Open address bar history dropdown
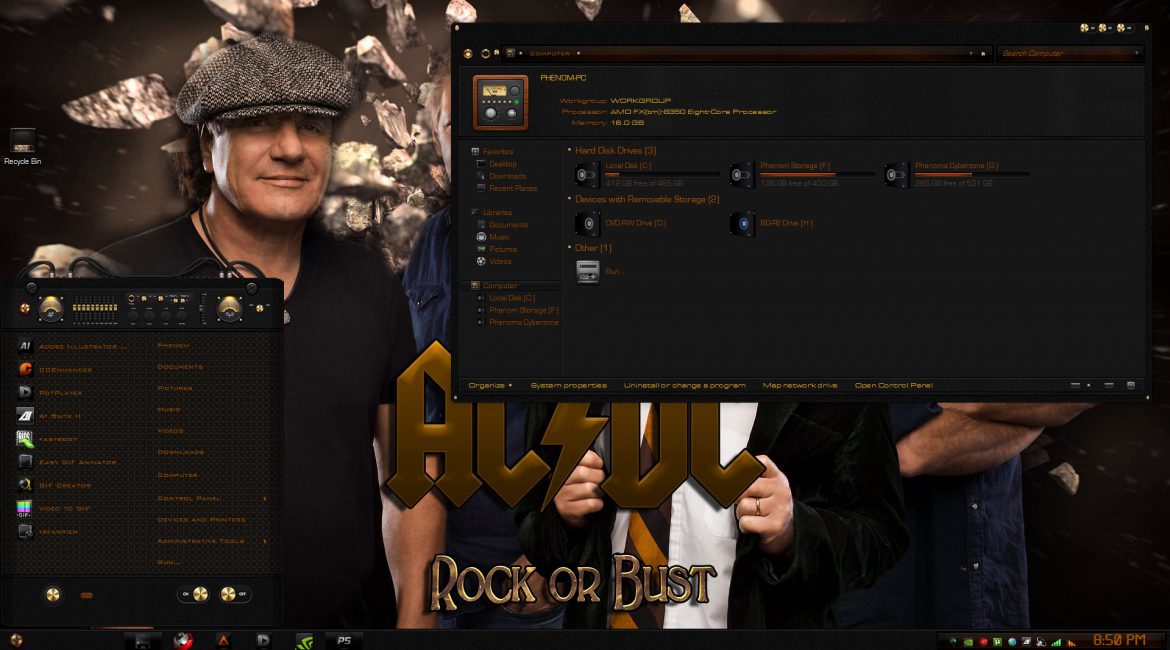The width and height of the screenshot is (1170, 650). [971, 54]
